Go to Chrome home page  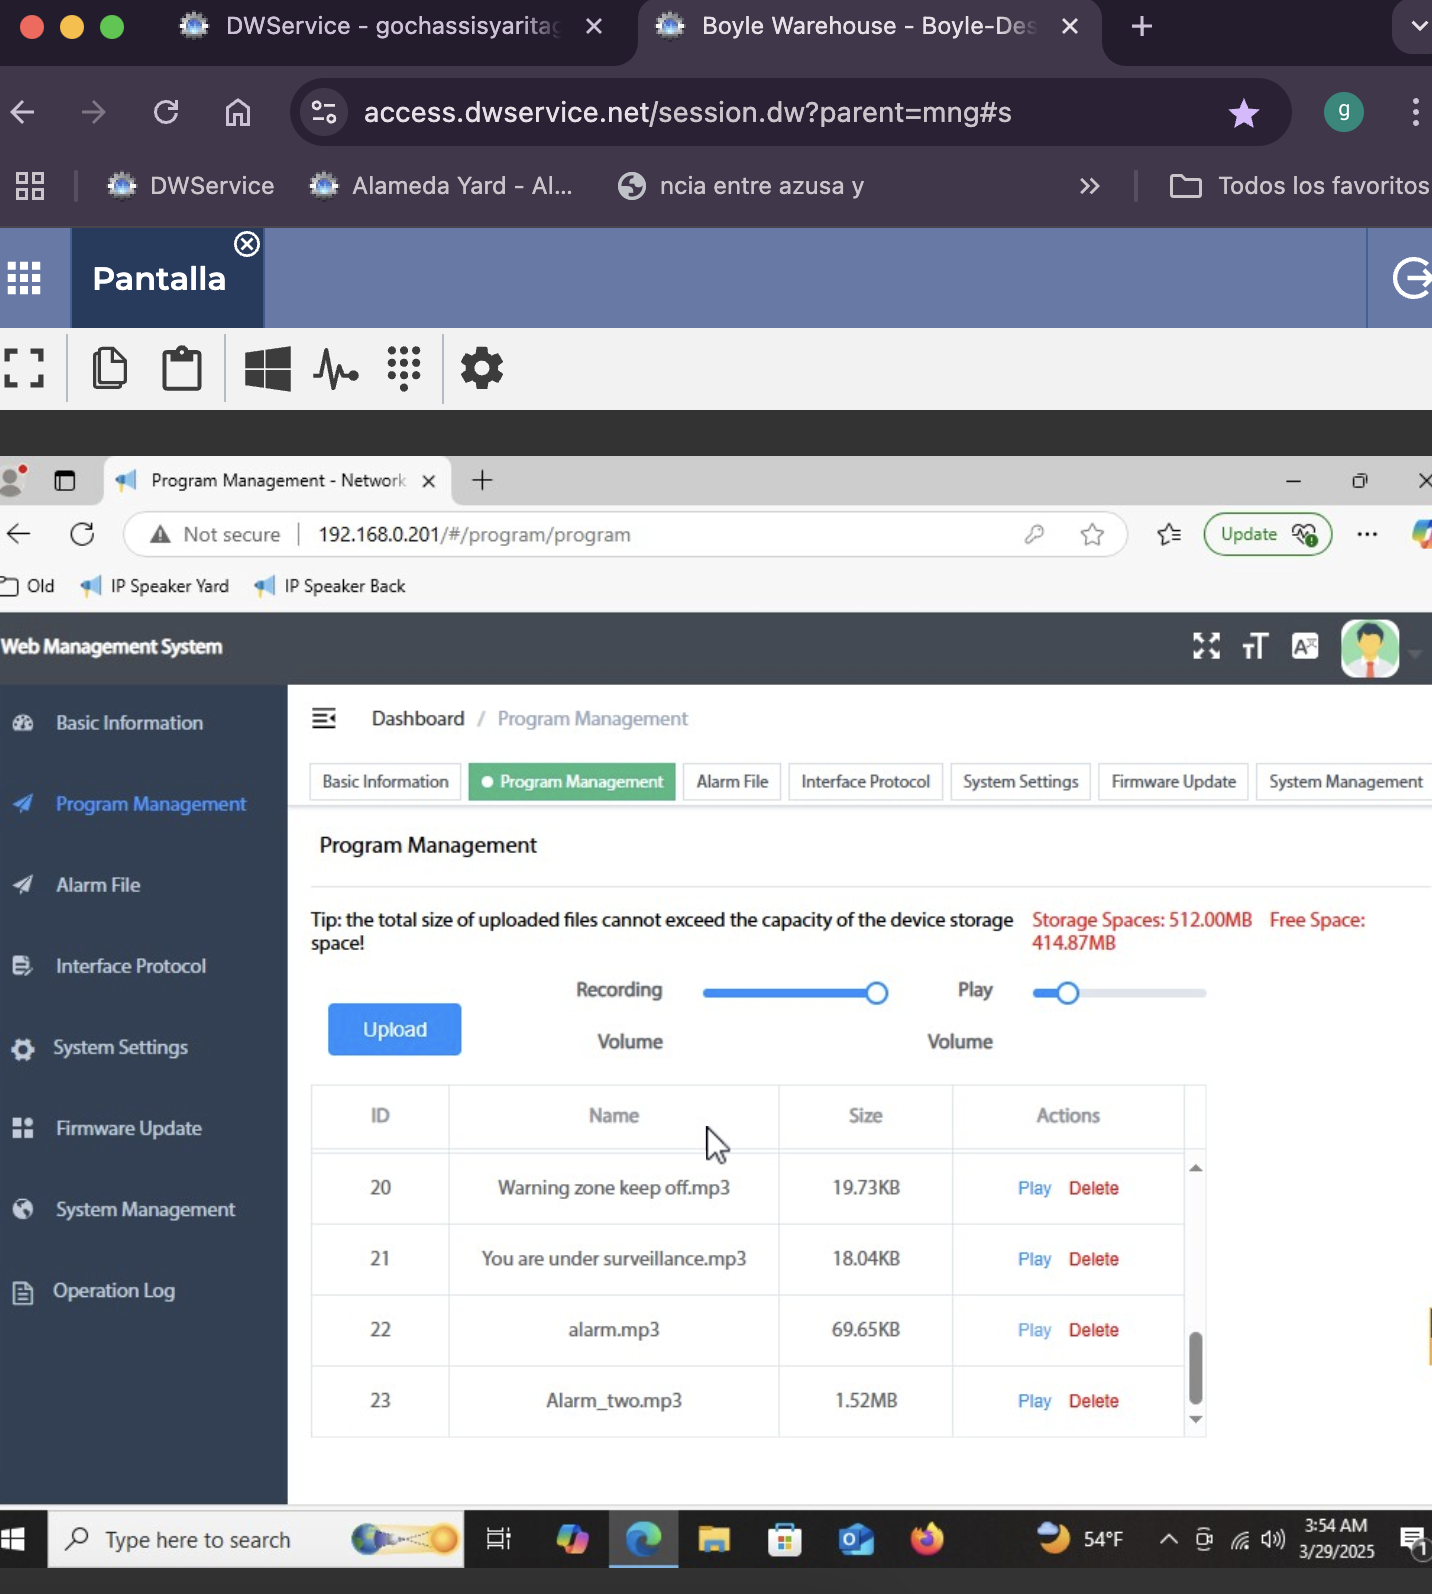pos(237,112)
